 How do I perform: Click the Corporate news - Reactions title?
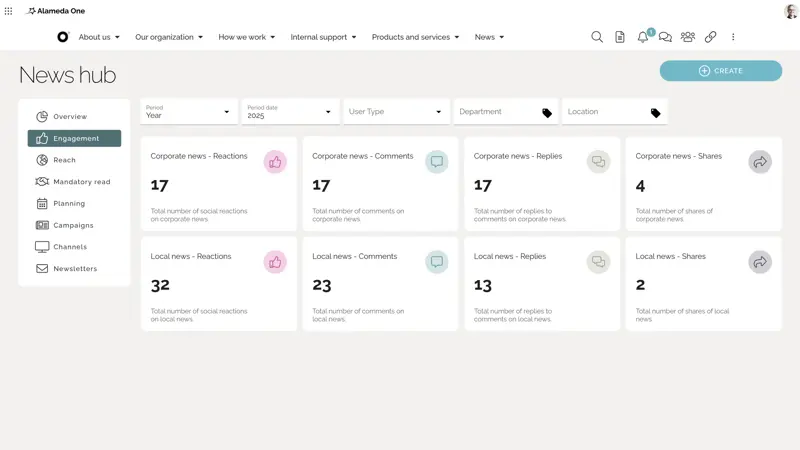point(199,156)
